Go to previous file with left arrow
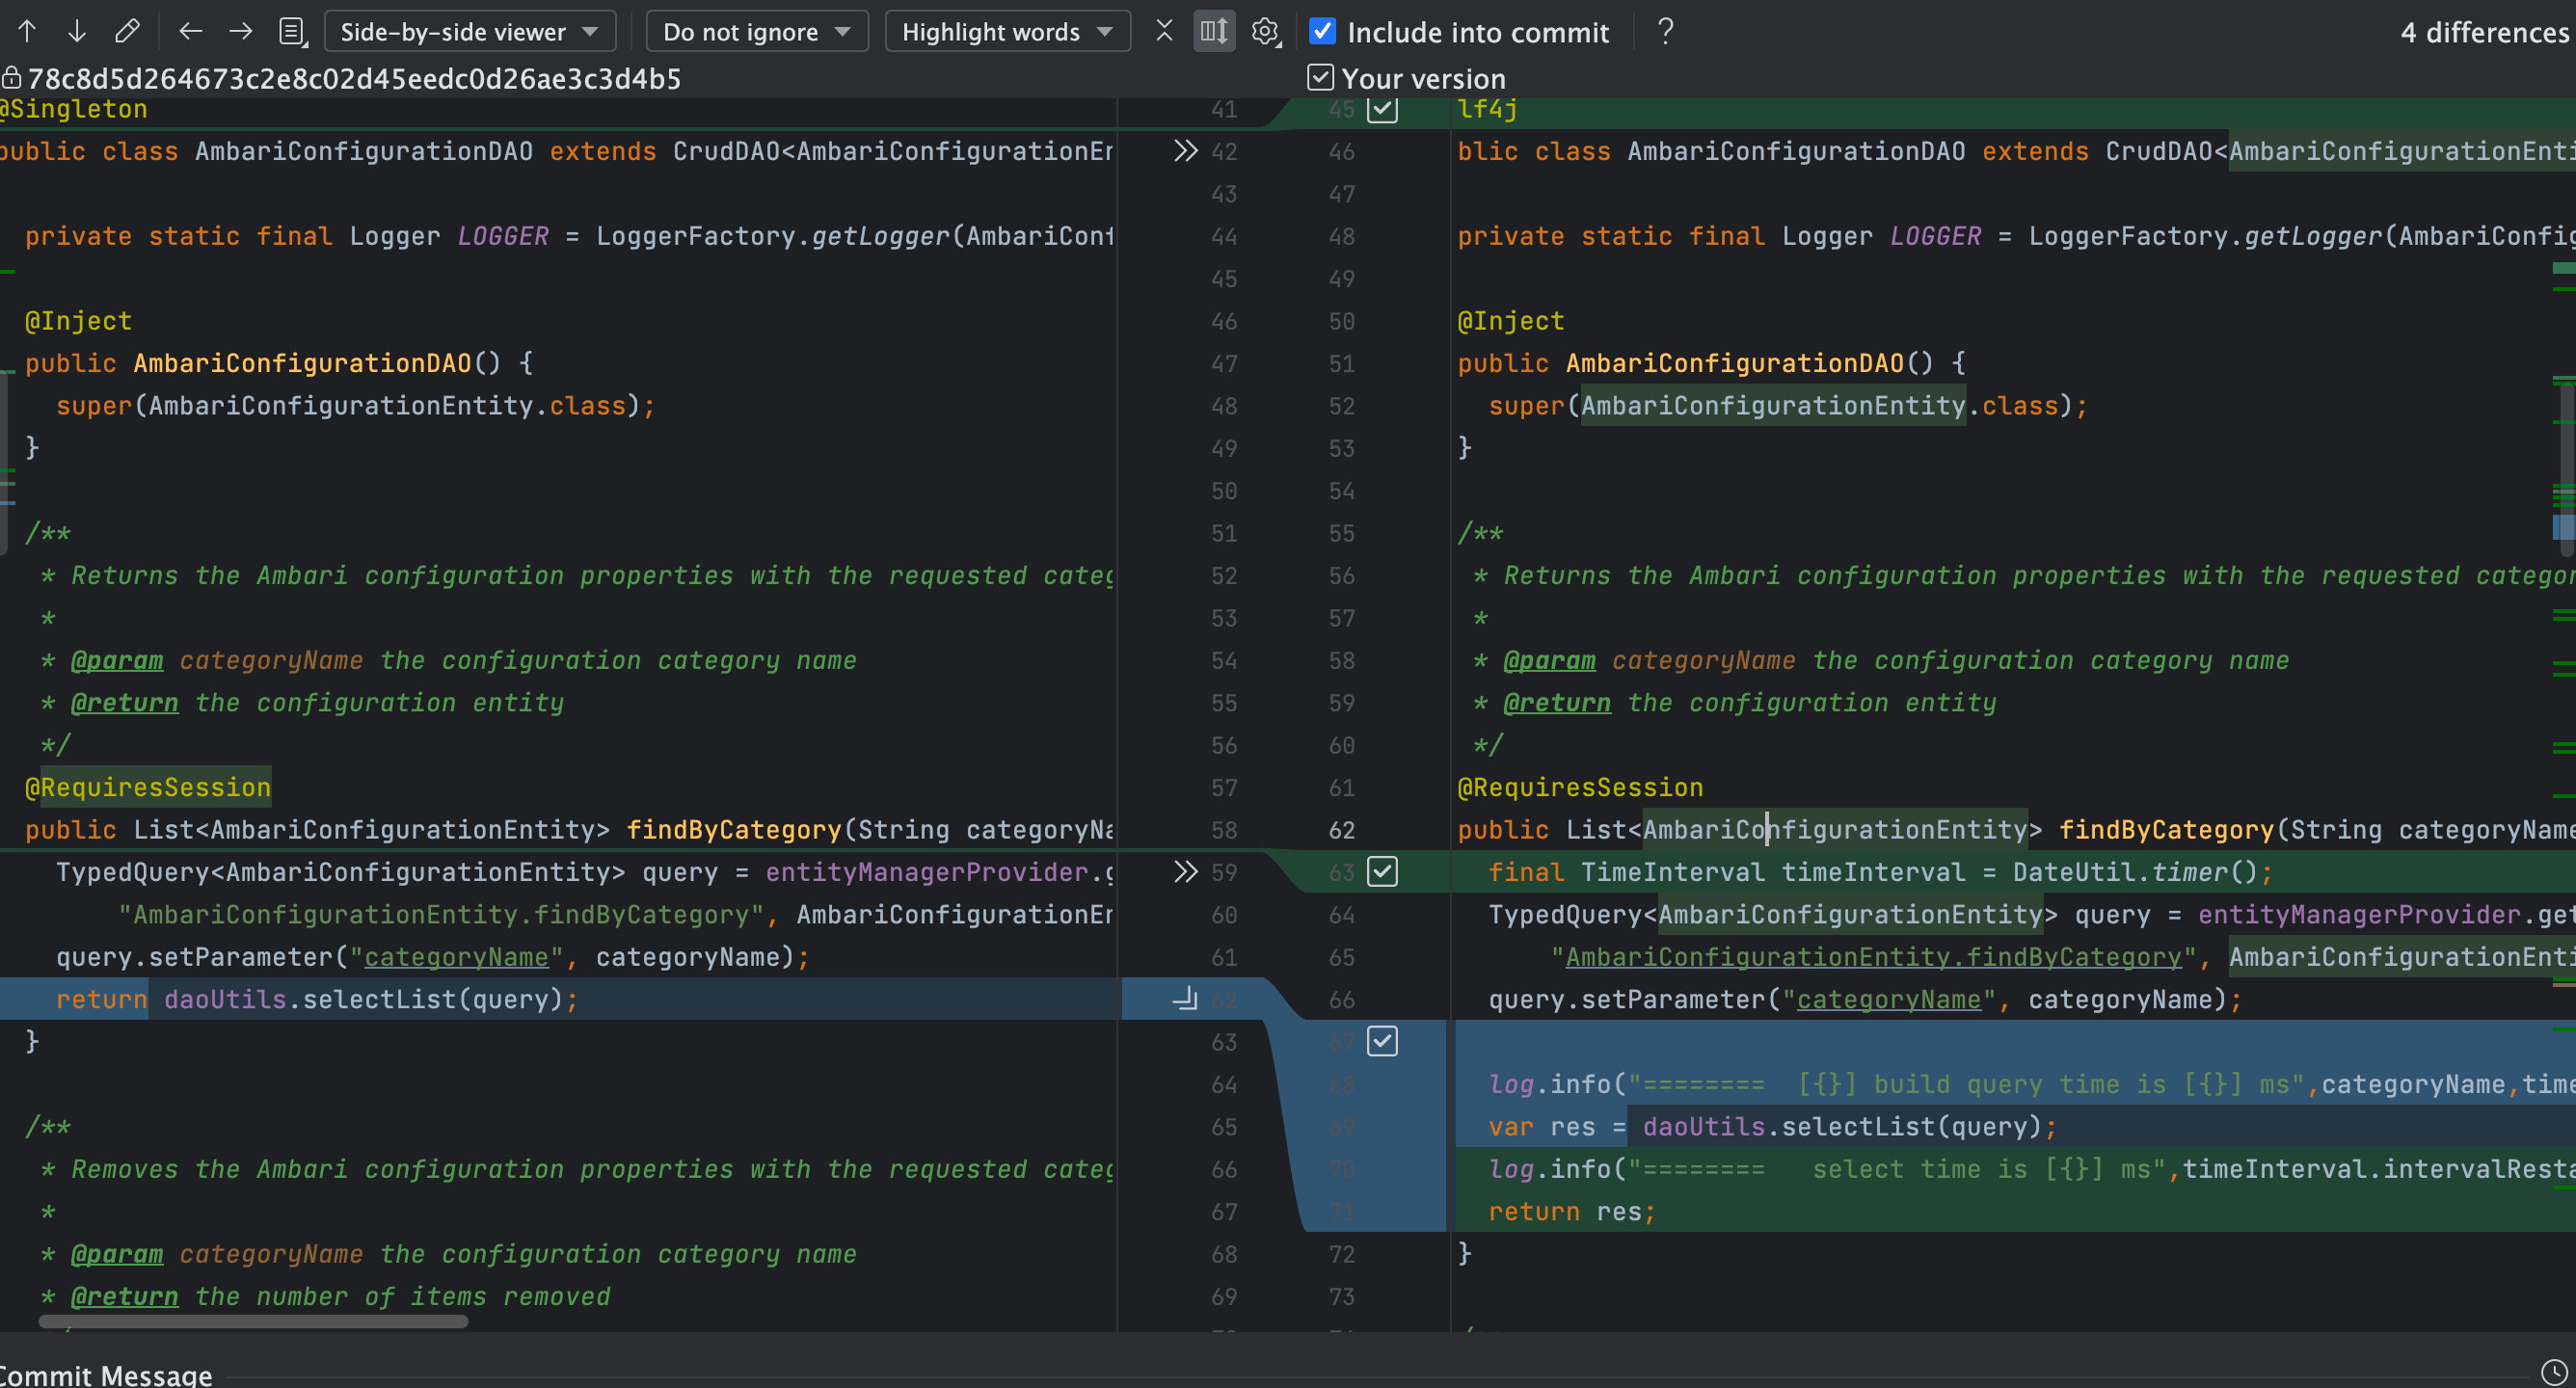The height and width of the screenshot is (1388, 2576). 190,31
